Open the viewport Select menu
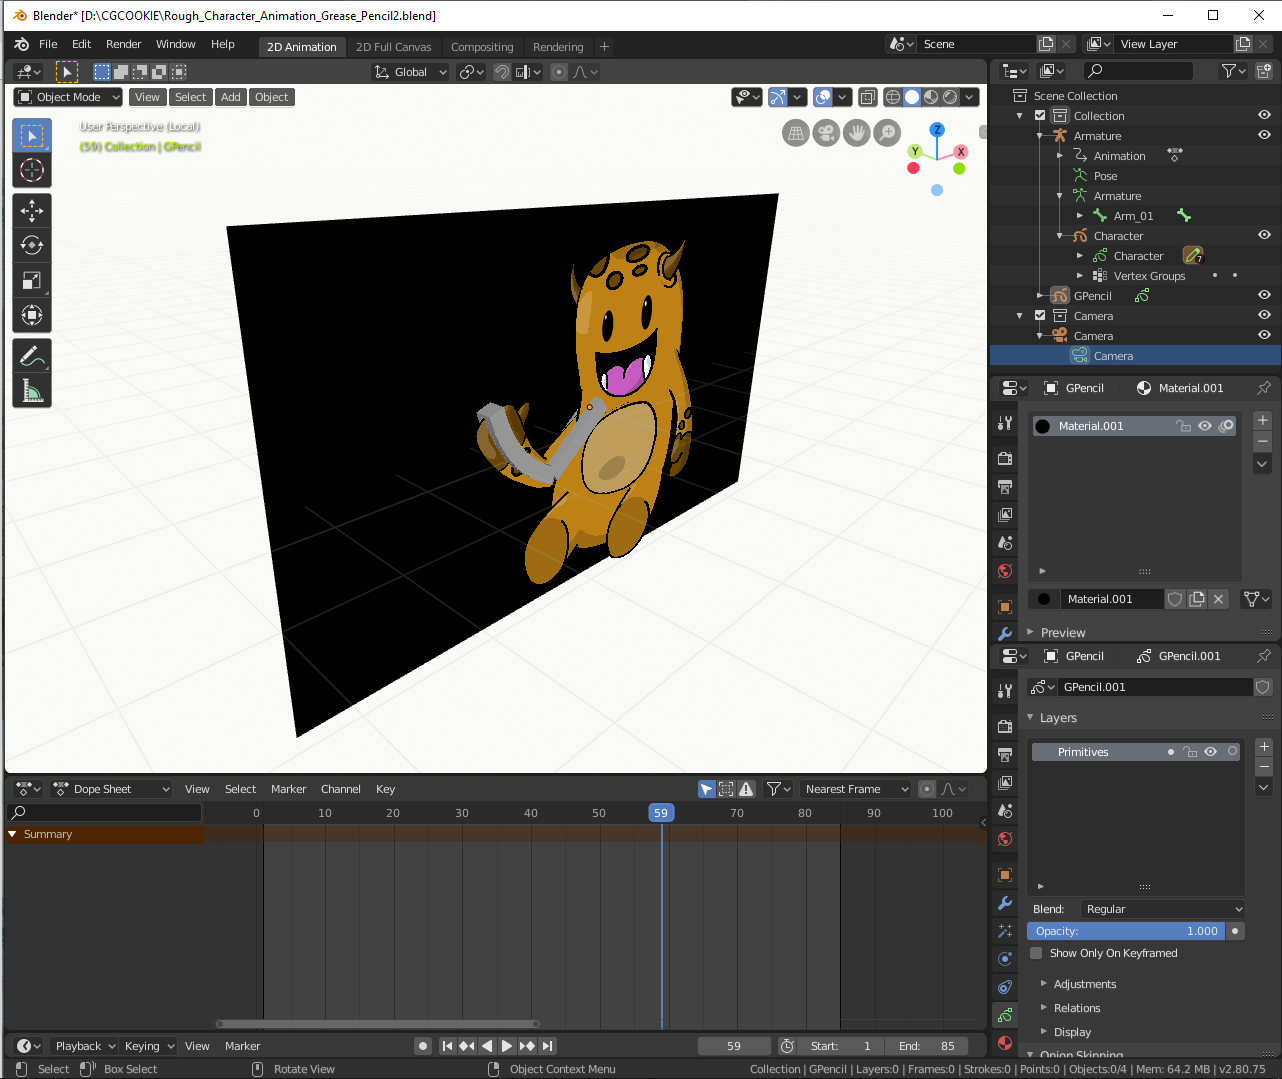 (x=190, y=97)
